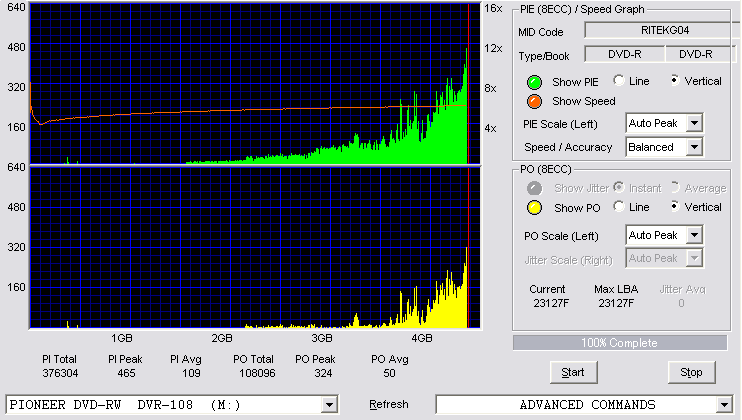Click the Start button
Viewport: 742px width, 420px height.
573,372
